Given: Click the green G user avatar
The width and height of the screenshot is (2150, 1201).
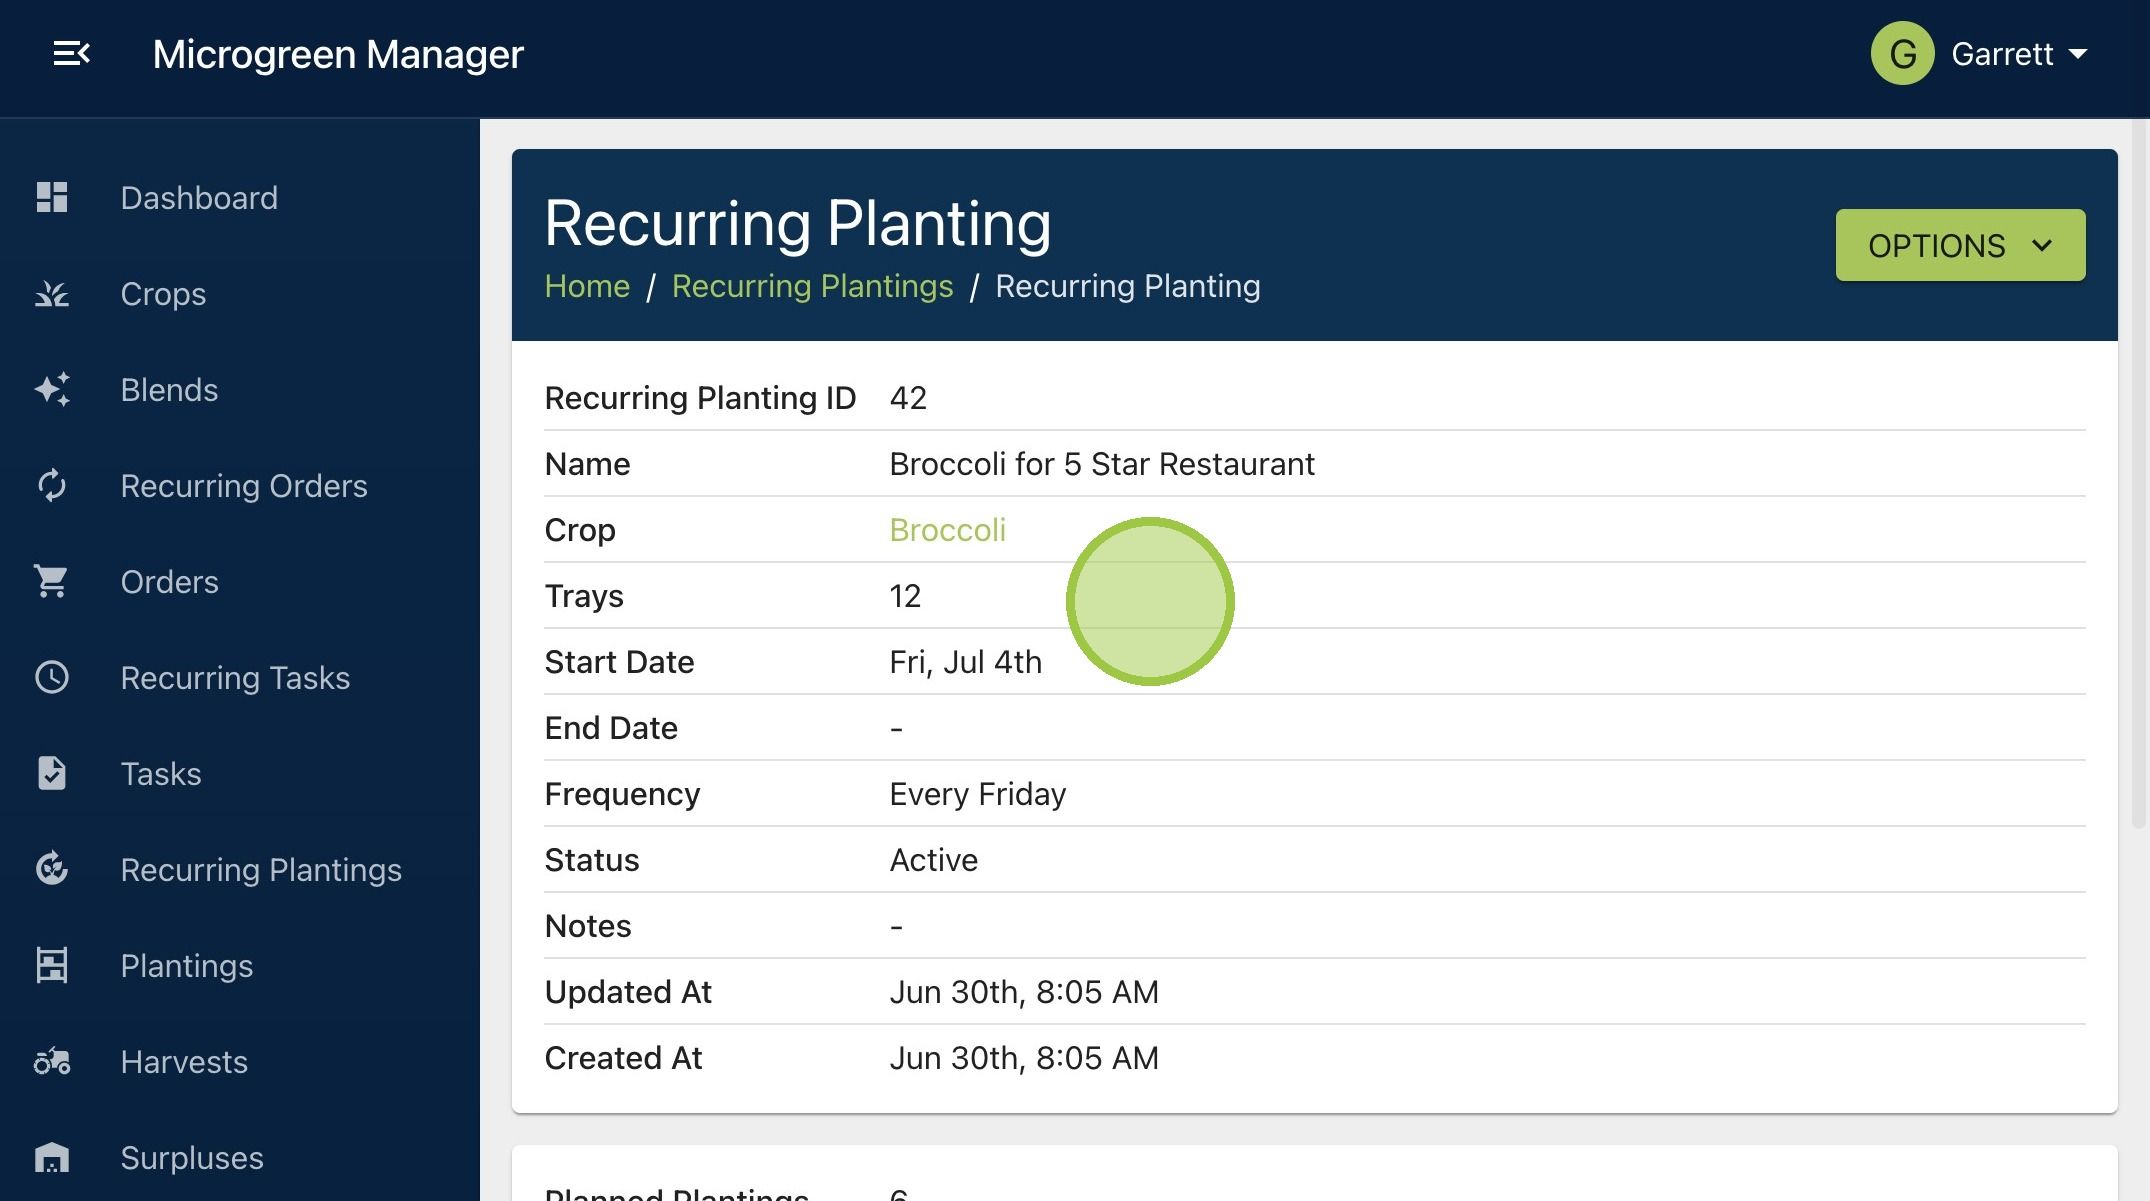Looking at the screenshot, I should pos(1902,54).
